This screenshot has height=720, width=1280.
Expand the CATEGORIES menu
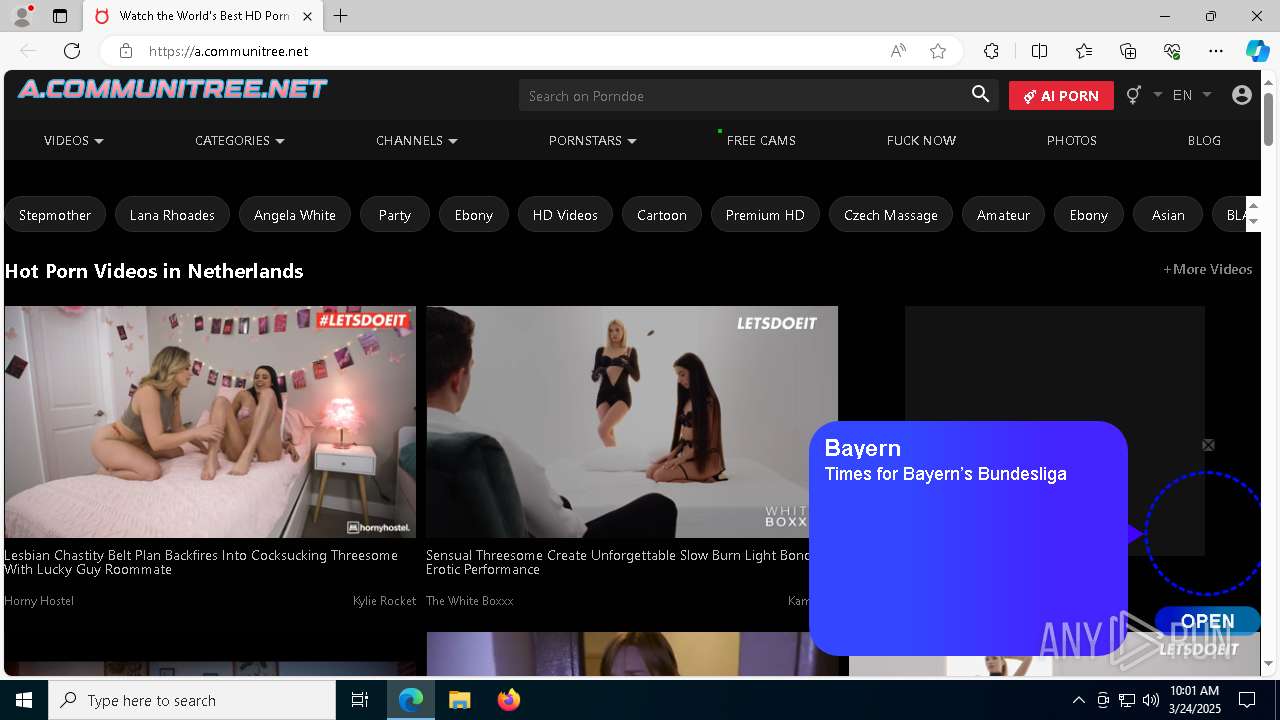pyautogui.click(x=240, y=141)
